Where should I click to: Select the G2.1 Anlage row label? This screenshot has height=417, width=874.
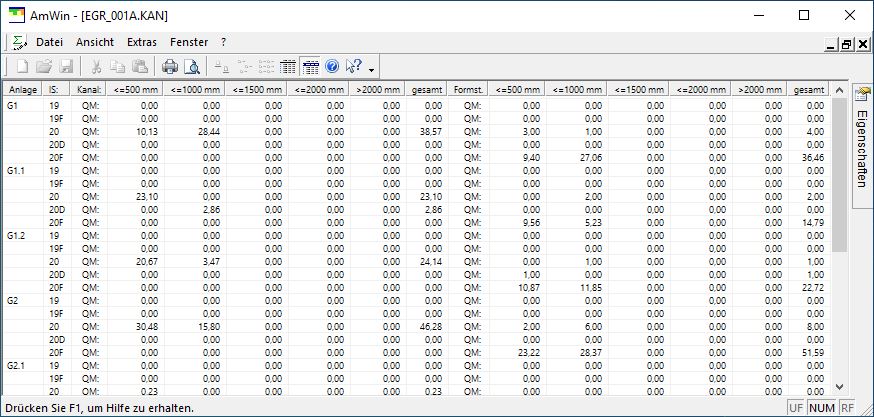(16, 366)
